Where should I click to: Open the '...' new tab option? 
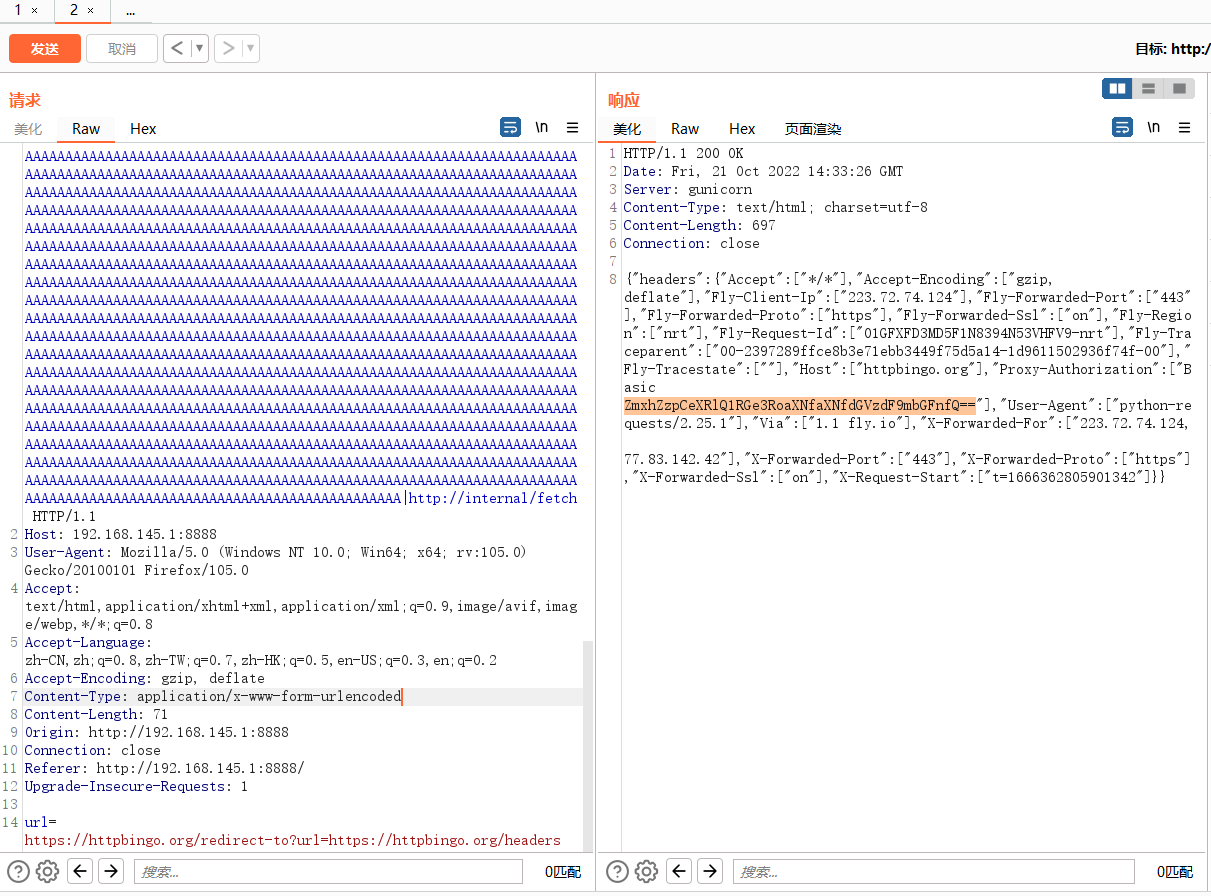(x=131, y=10)
